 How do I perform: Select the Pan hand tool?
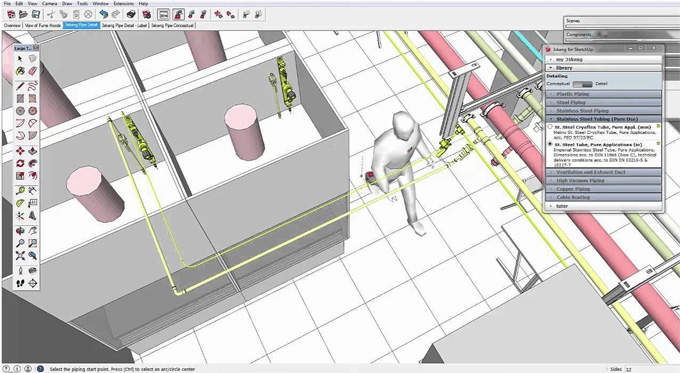pos(33,231)
